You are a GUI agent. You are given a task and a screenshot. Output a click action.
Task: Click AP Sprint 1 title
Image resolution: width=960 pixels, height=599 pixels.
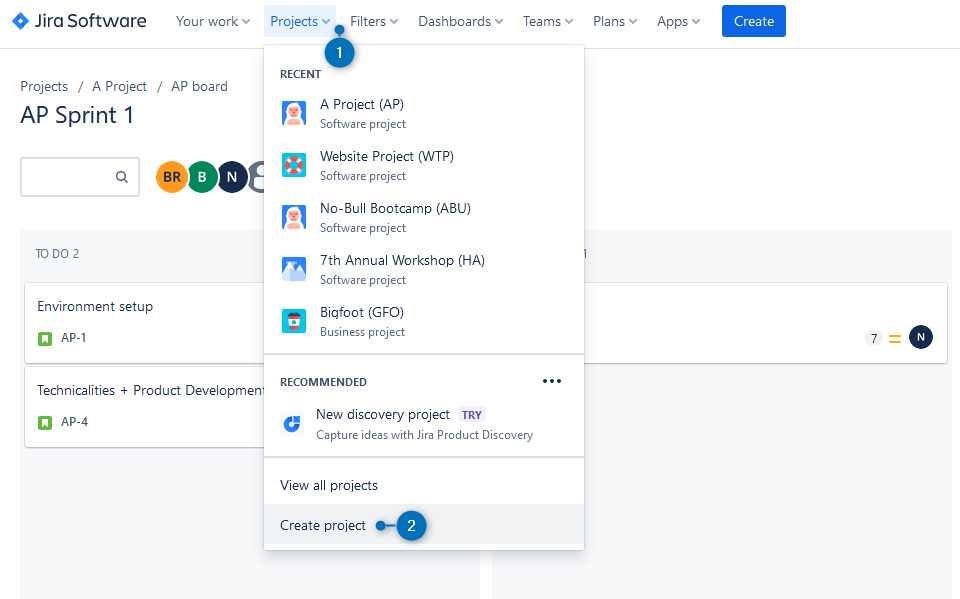coord(77,115)
